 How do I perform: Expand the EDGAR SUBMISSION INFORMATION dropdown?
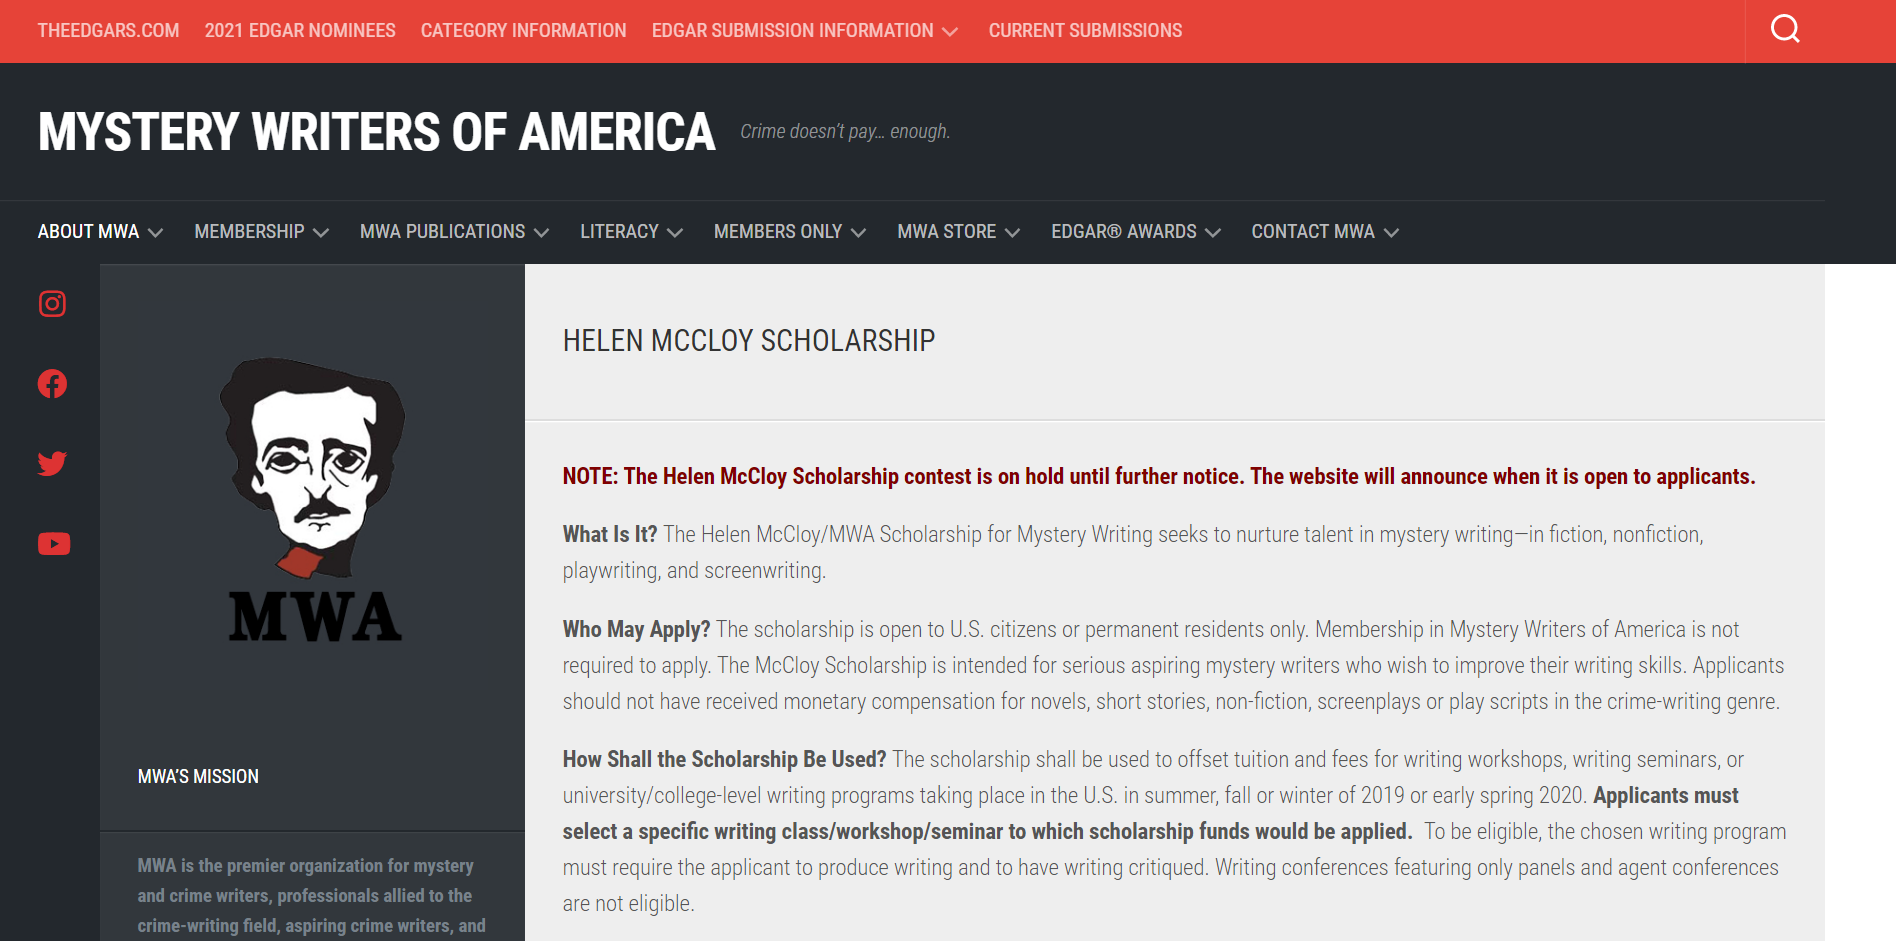pyautogui.click(x=805, y=30)
